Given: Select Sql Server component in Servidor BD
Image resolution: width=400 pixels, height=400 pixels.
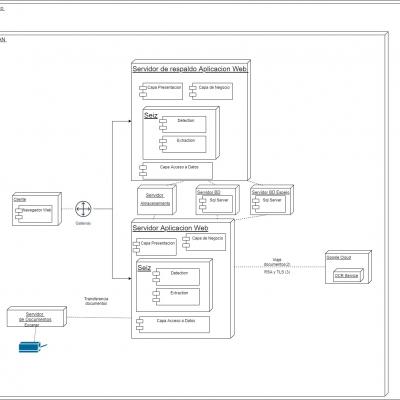Looking at the screenshot, I should coord(216,204).
